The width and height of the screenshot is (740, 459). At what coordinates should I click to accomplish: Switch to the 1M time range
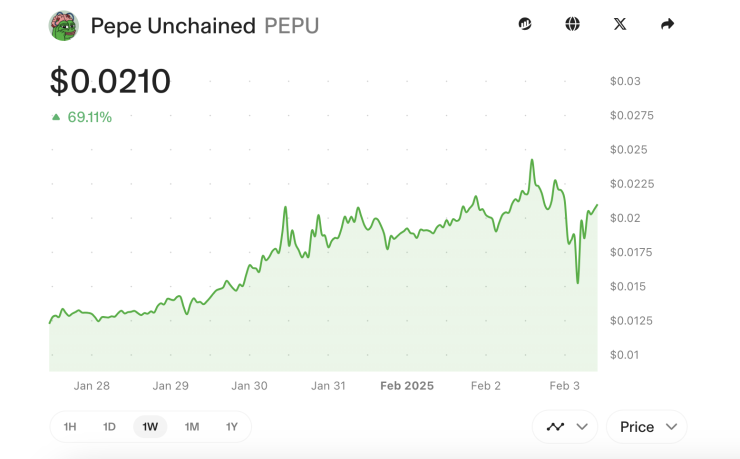click(191, 427)
